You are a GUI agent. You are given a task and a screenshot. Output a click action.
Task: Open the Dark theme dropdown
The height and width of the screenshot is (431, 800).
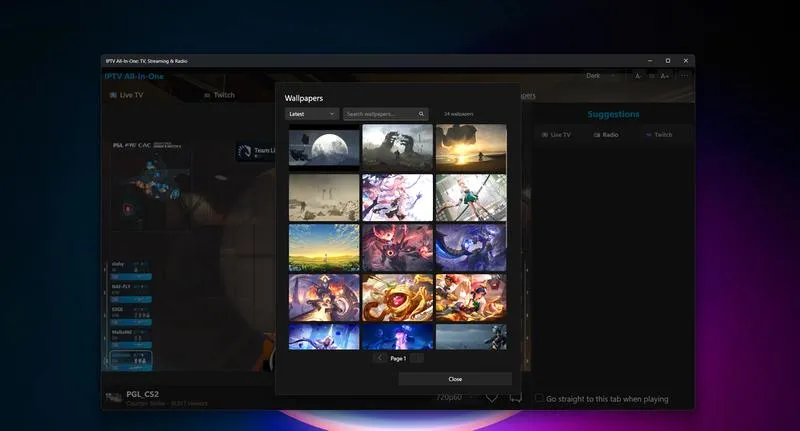pos(601,75)
